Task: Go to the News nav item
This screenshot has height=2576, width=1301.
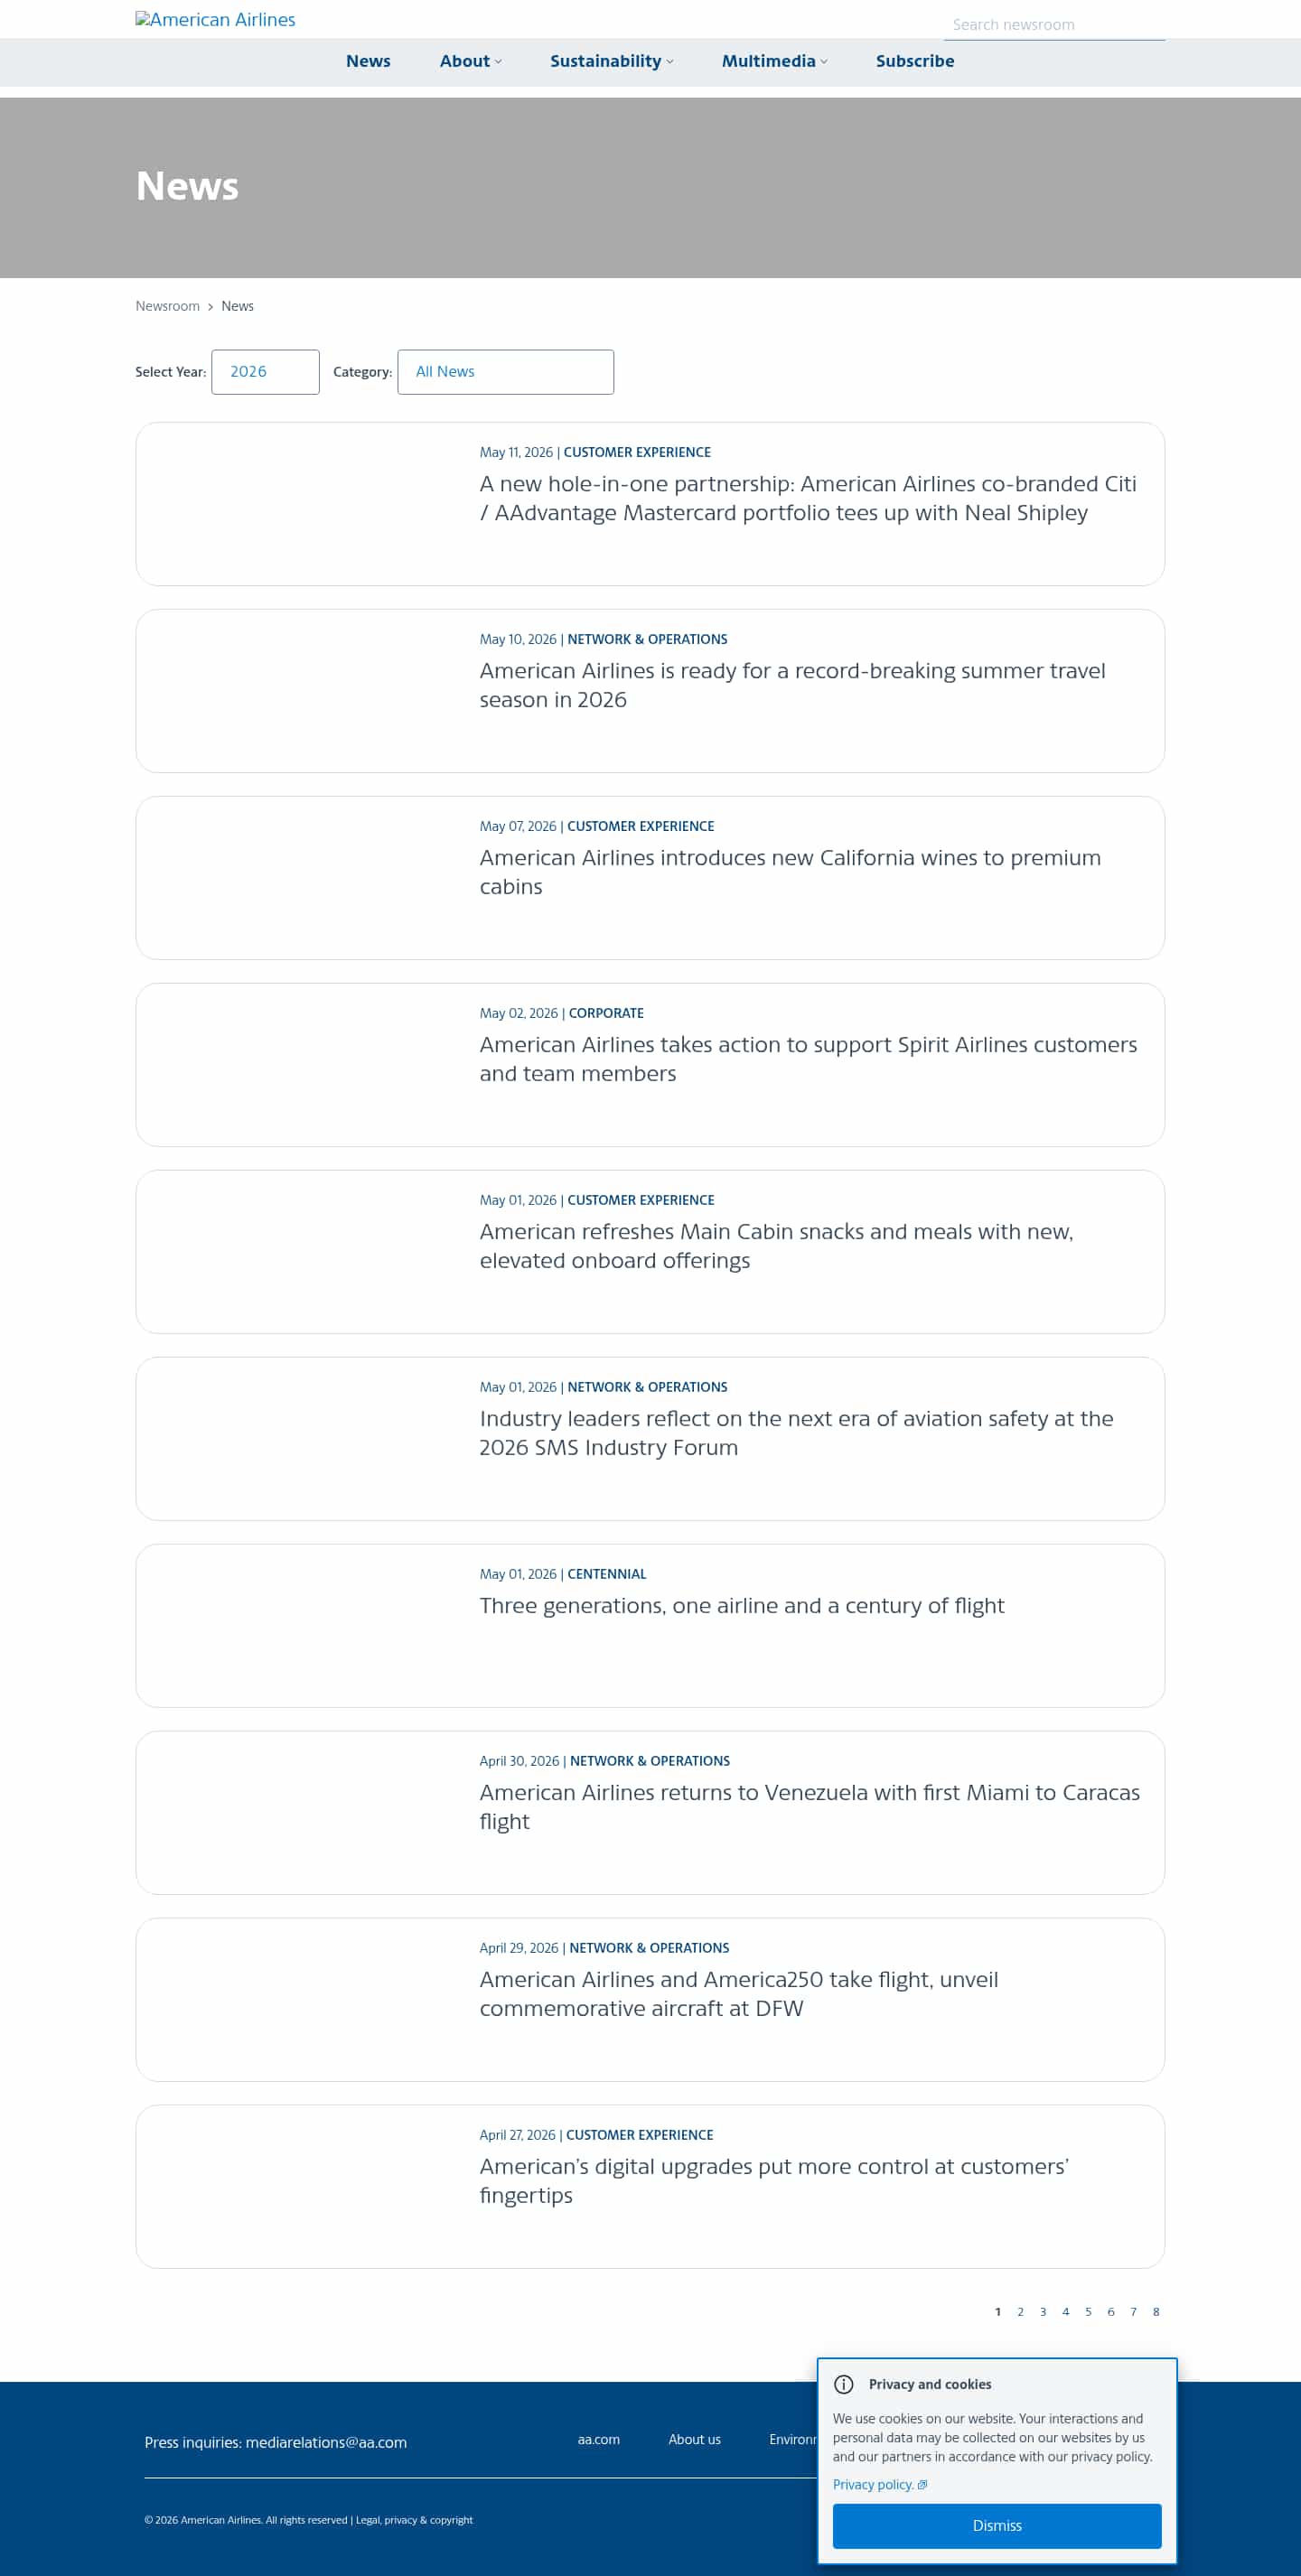Action: coord(368,61)
